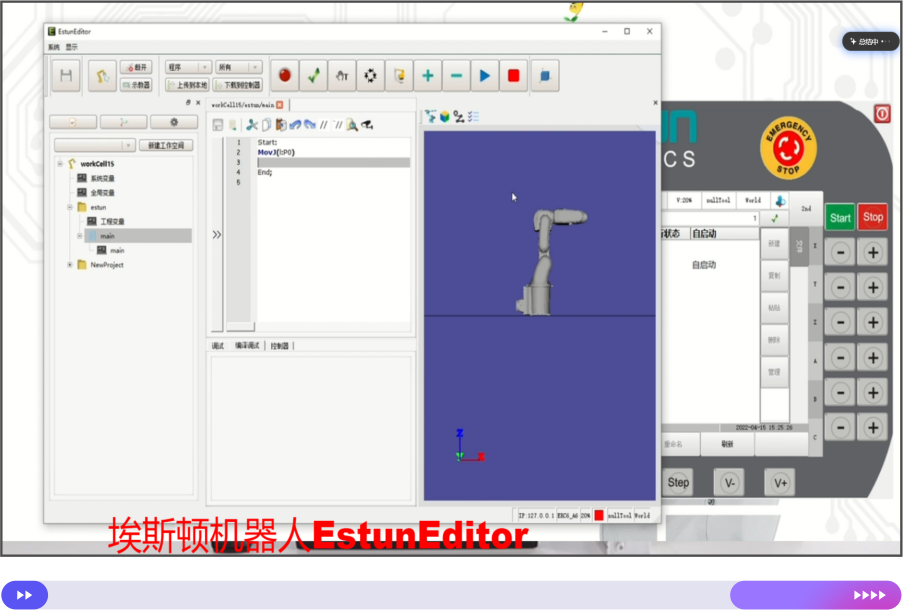Open the 所有 dropdown in toolbar
Image resolution: width=903 pixels, height=610 pixels.
[x=238, y=67]
